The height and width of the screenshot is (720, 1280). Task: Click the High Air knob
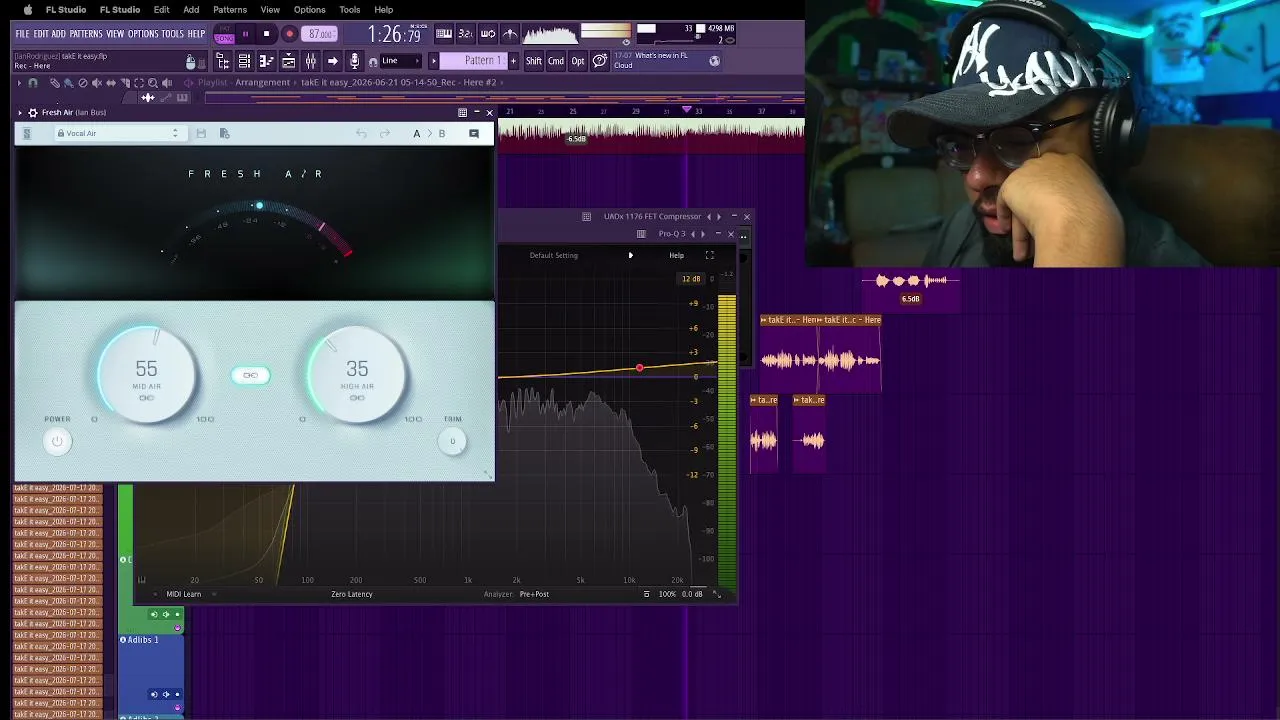tap(357, 375)
